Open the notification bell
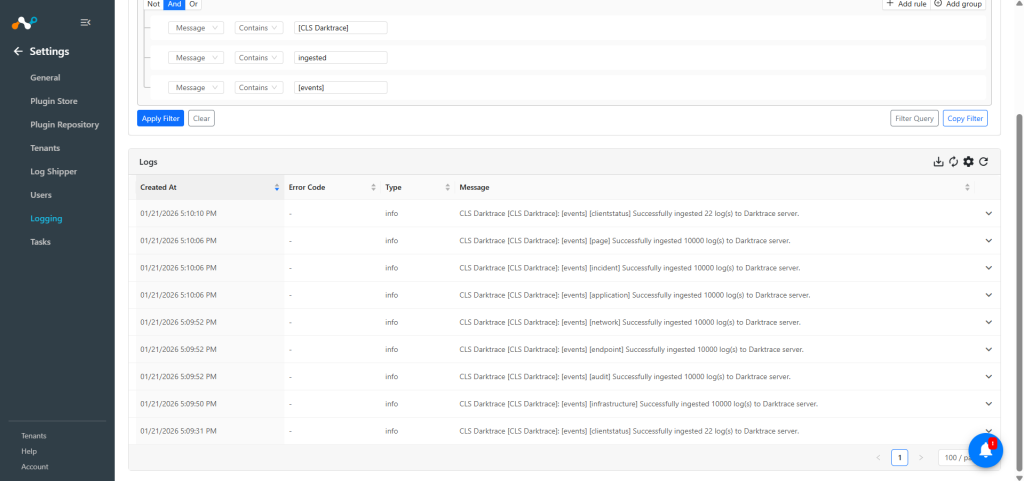Viewport: 1024px width, 481px height. pos(985,450)
